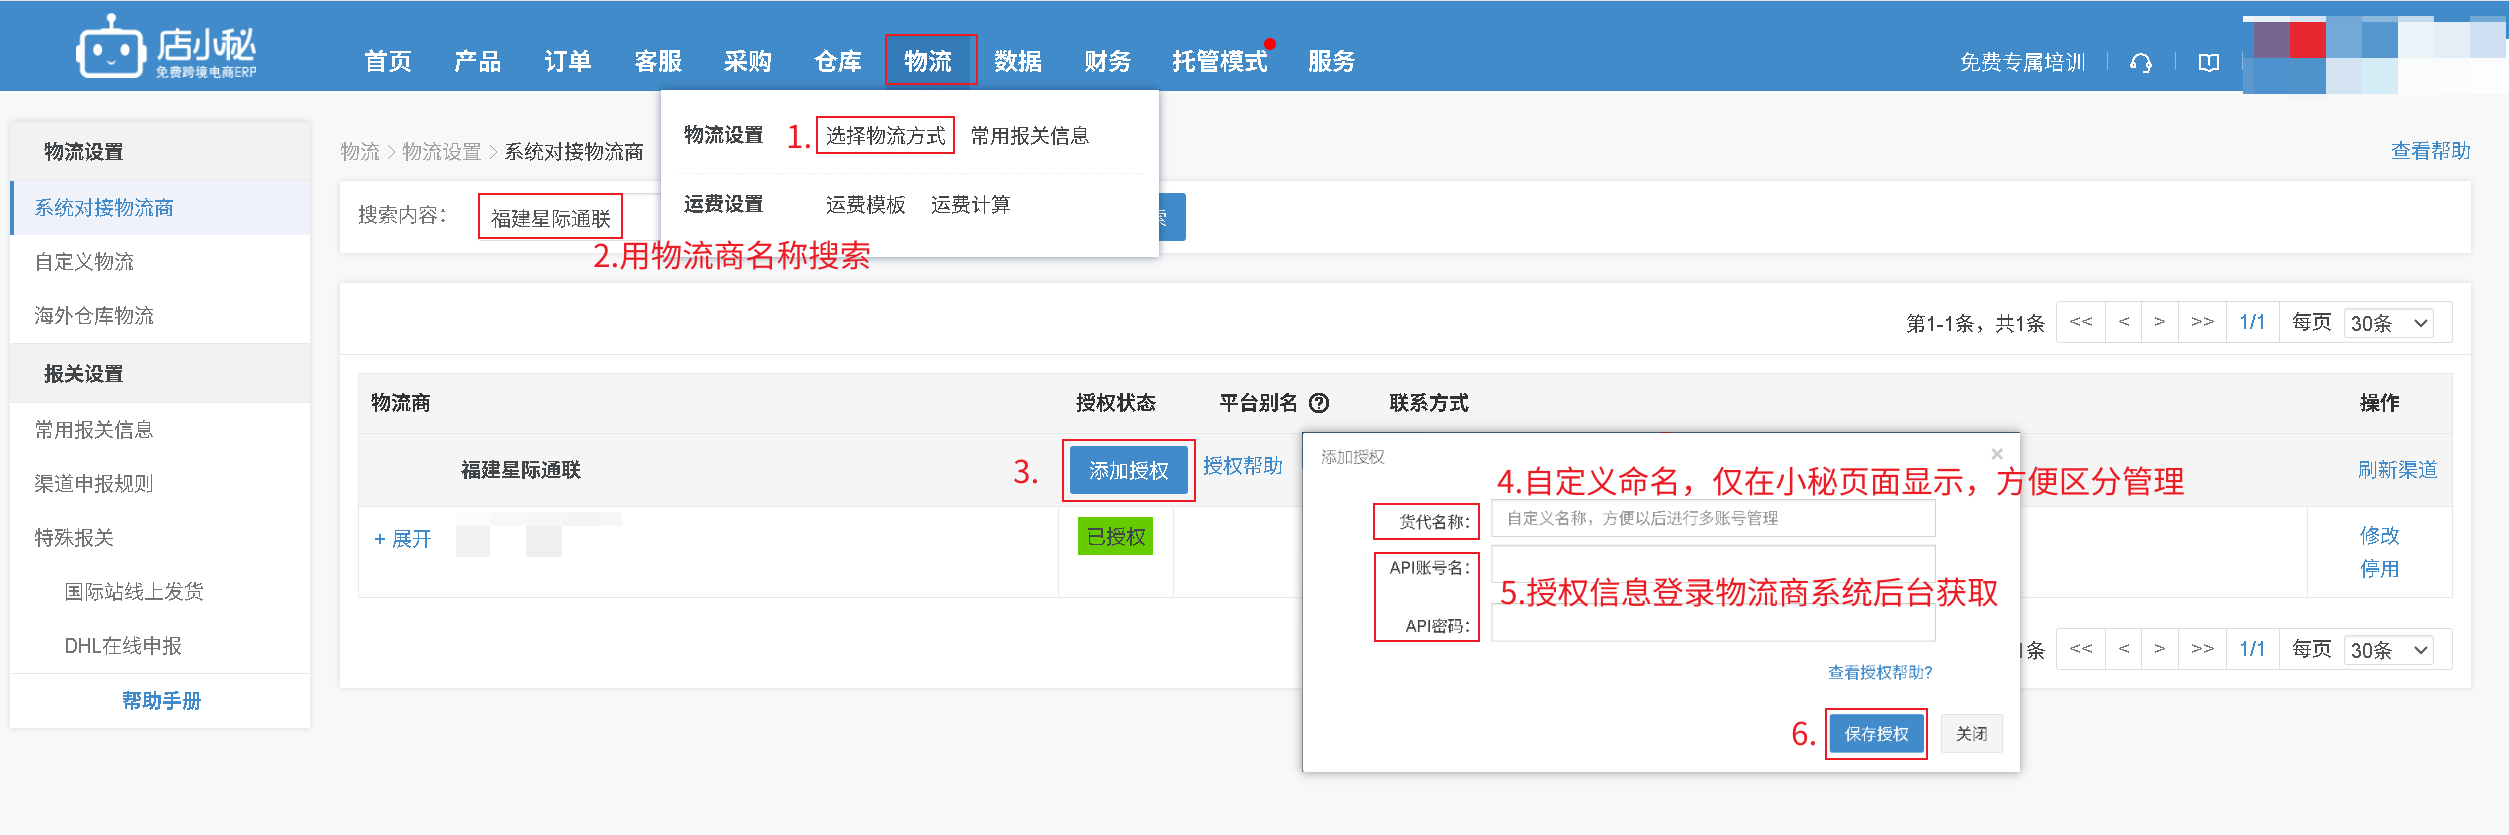Open the 物流 menu in top navigation
2509x835 pixels.
(928, 62)
